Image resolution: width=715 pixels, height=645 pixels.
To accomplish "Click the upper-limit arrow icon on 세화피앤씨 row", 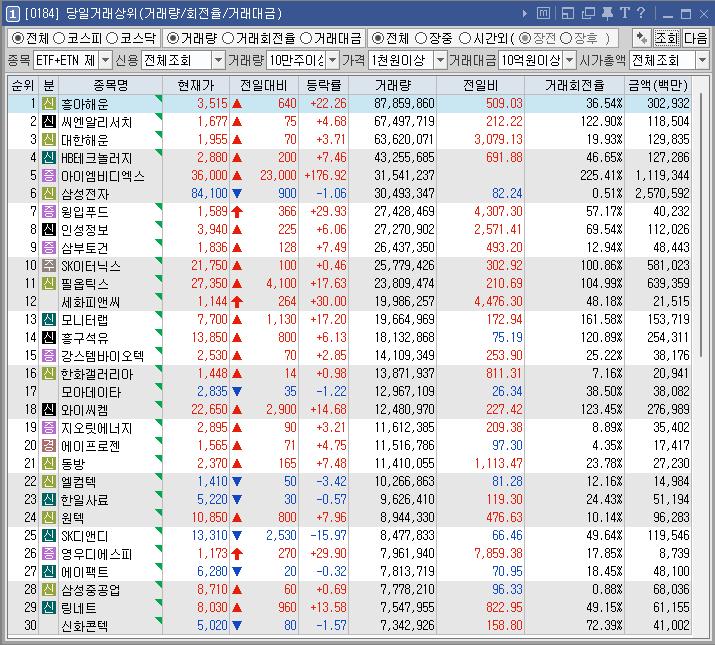I will pos(237,302).
